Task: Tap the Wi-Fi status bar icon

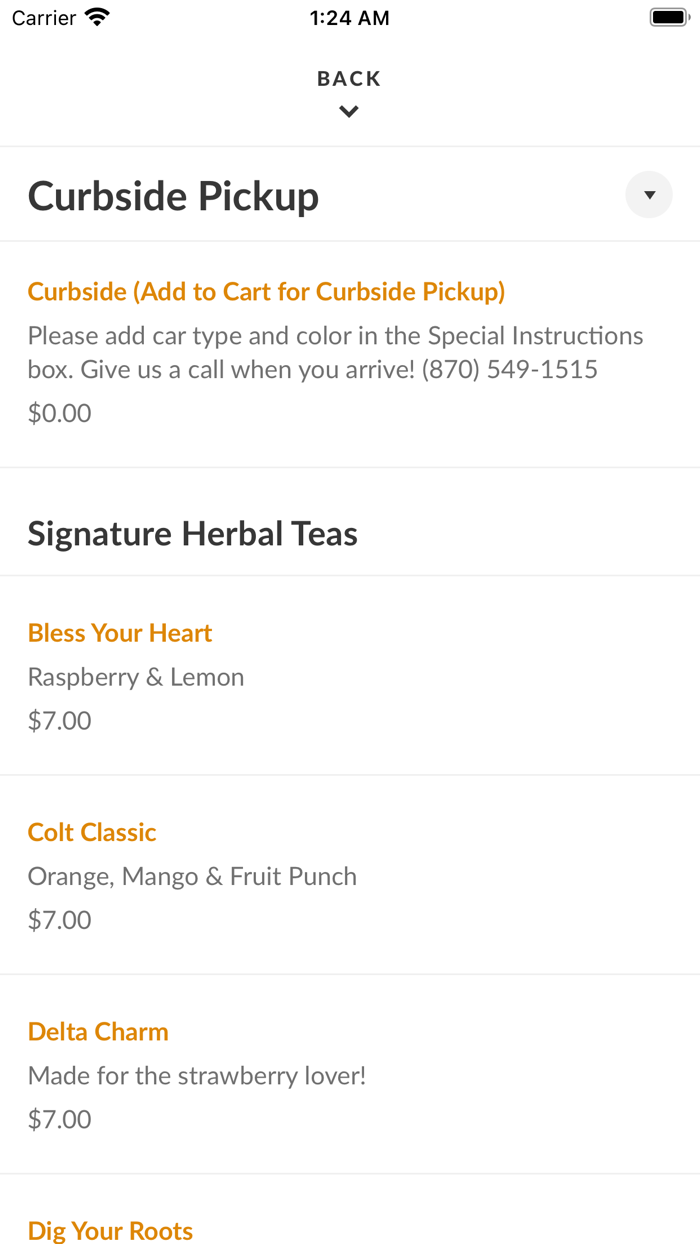Action: coord(97,17)
